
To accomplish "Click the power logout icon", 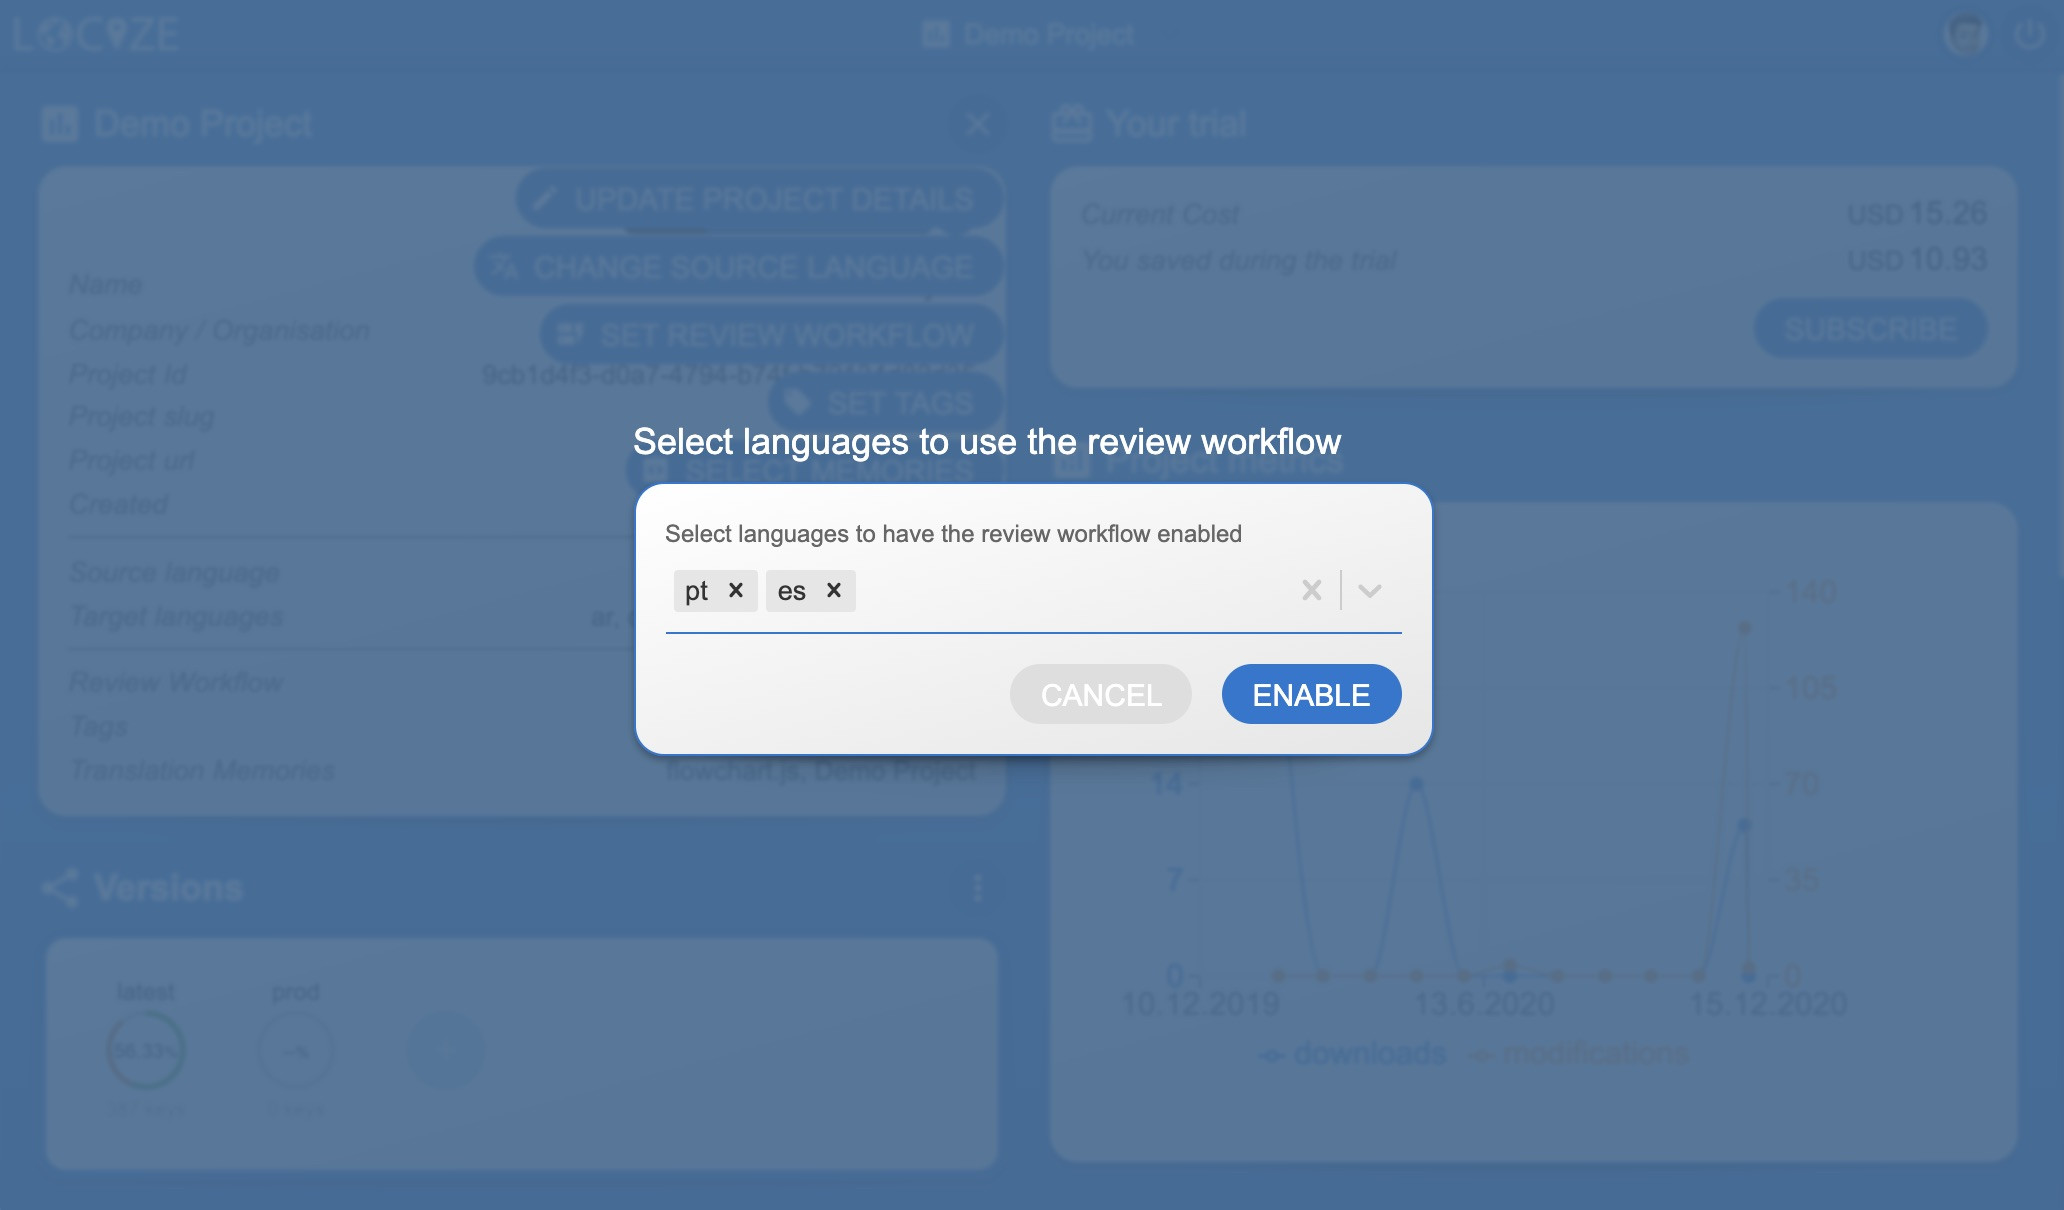I will (x=2029, y=35).
